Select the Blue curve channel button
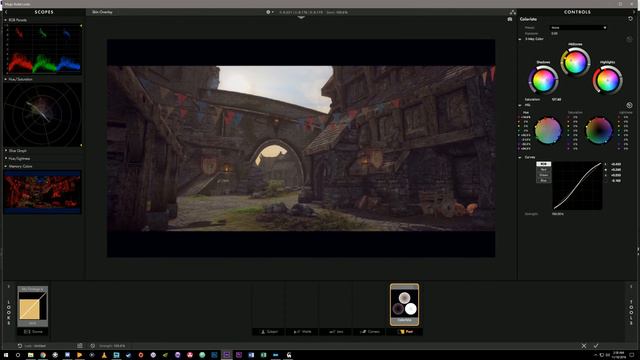This screenshot has width=640, height=360. (x=543, y=180)
